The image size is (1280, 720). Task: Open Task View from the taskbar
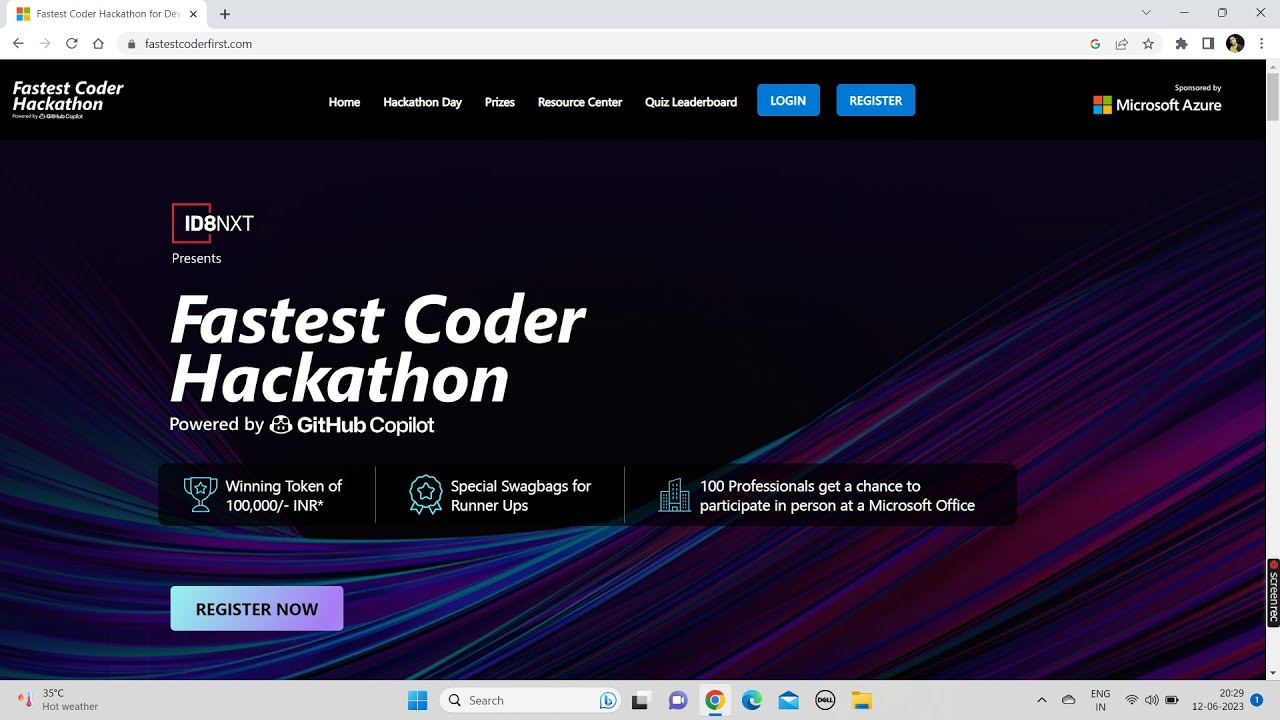641,700
